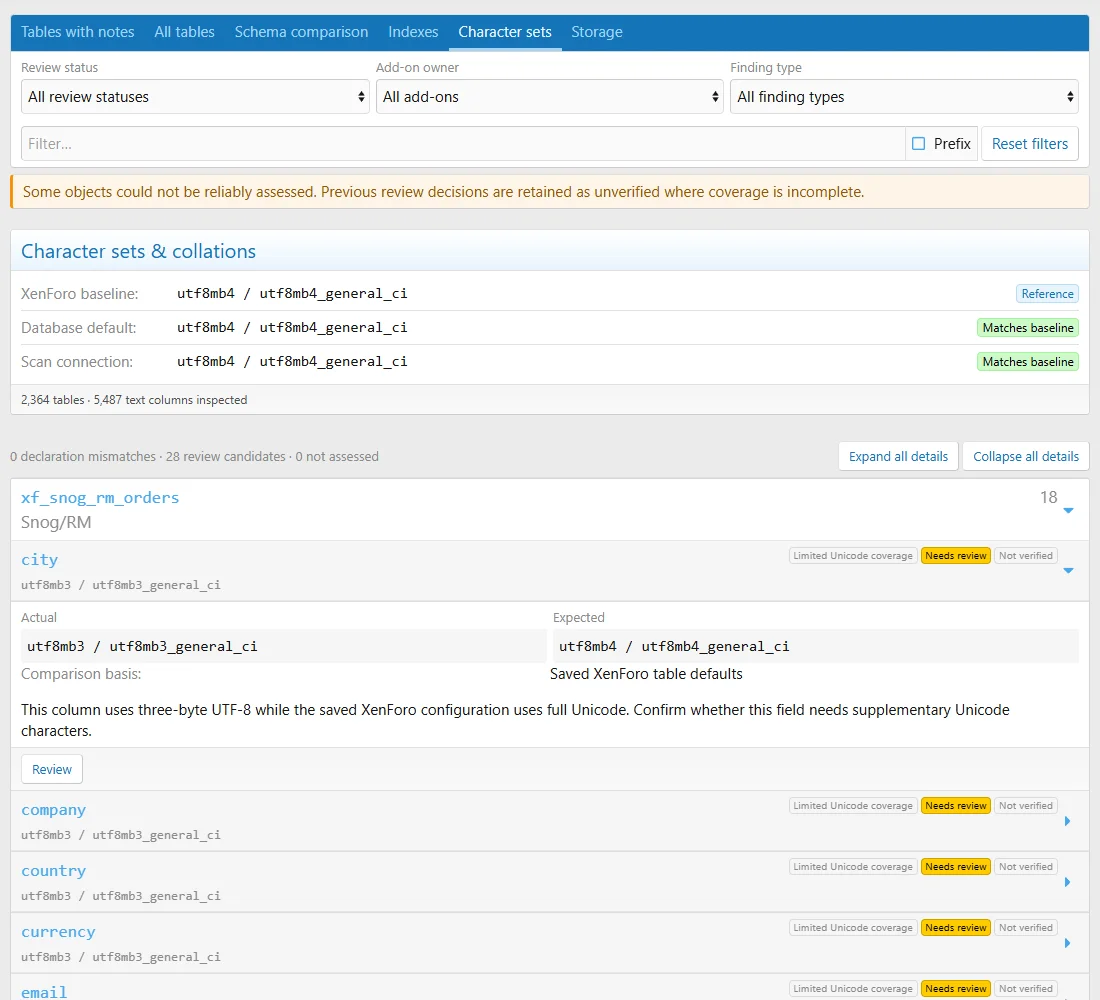The height and width of the screenshot is (1000, 1100).
Task: Click the Needs review badge on city
Action: (x=955, y=556)
